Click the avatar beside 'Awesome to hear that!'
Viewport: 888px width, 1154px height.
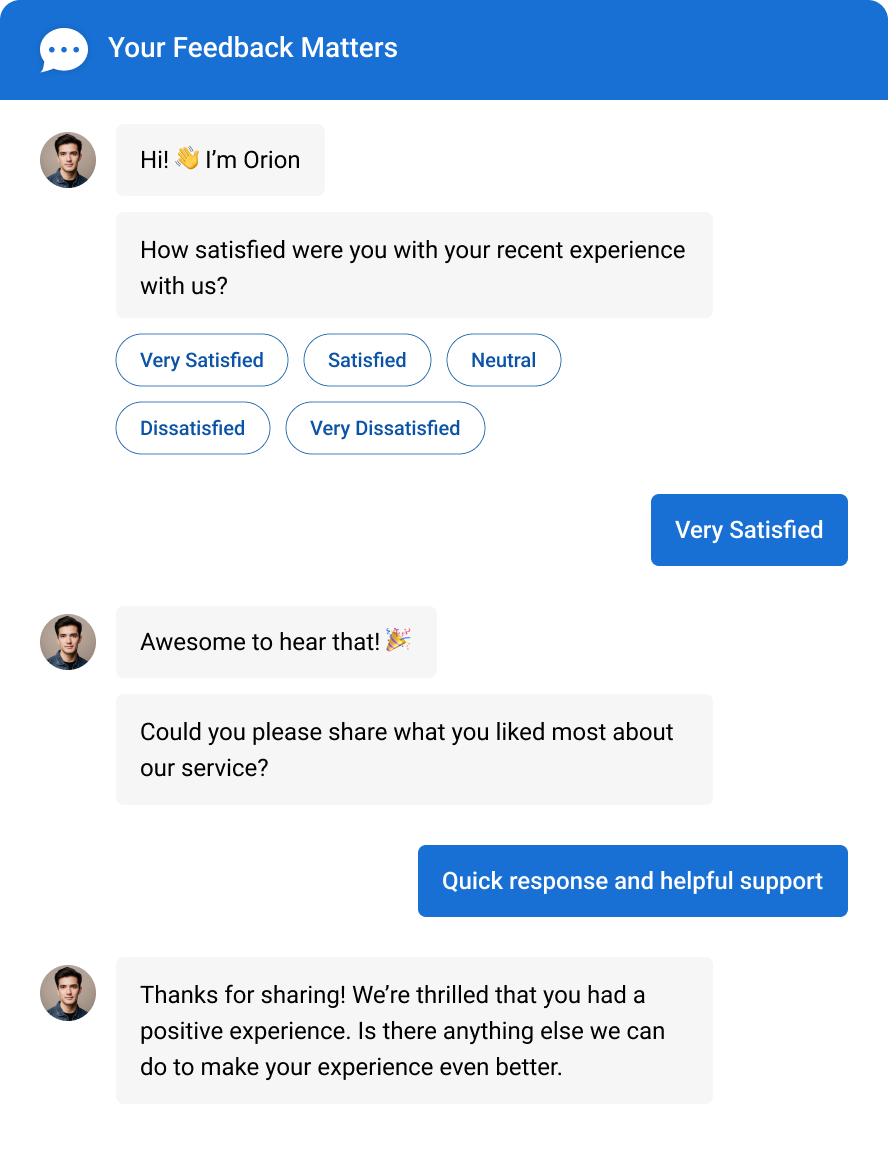pos(67,642)
